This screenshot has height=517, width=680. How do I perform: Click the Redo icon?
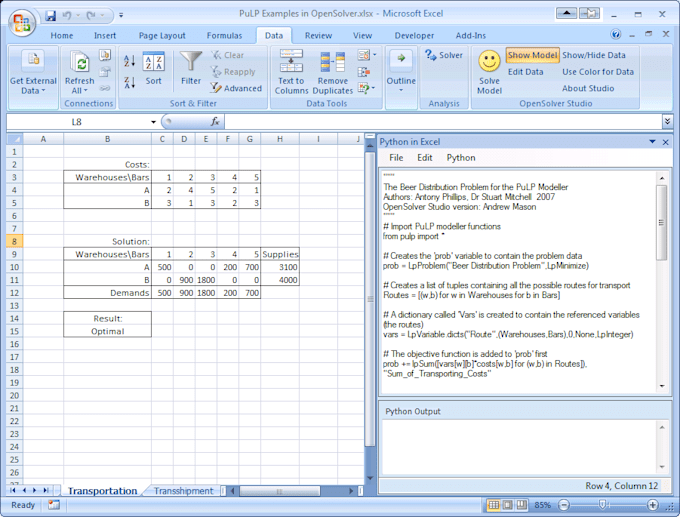coord(91,16)
